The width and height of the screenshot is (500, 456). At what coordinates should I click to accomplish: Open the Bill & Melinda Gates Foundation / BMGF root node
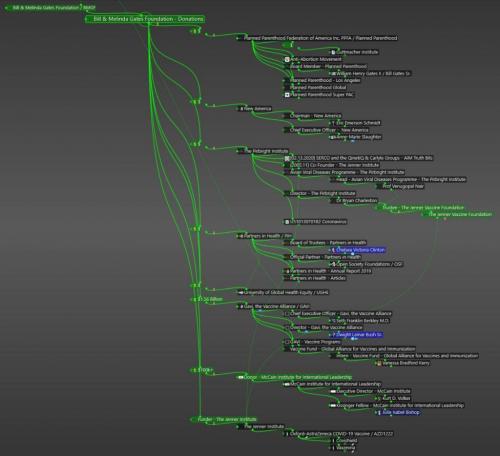pos(51,8)
